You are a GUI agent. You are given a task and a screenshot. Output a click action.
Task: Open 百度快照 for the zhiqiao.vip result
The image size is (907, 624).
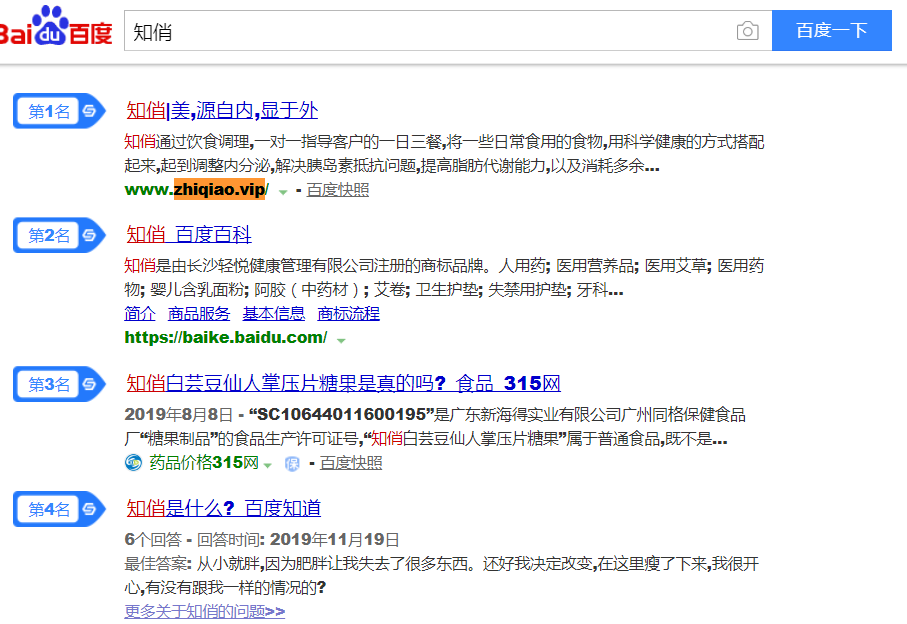(x=338, y=190)
